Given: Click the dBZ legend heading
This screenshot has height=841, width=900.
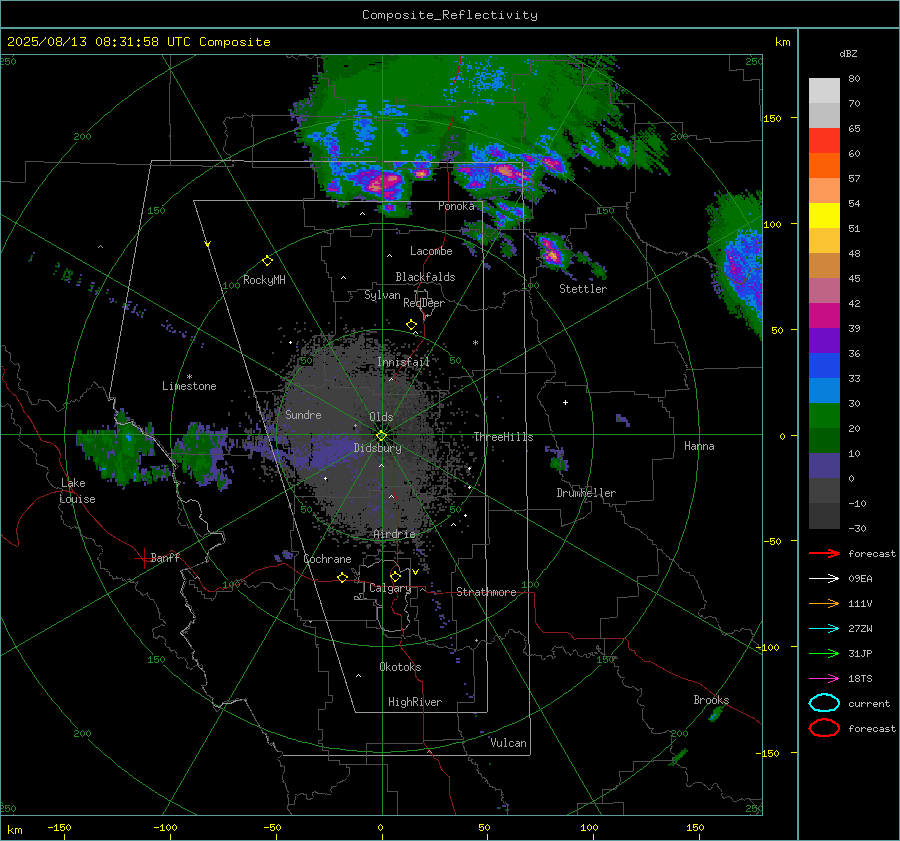Looking at the screenshot, I should (848, 53).
